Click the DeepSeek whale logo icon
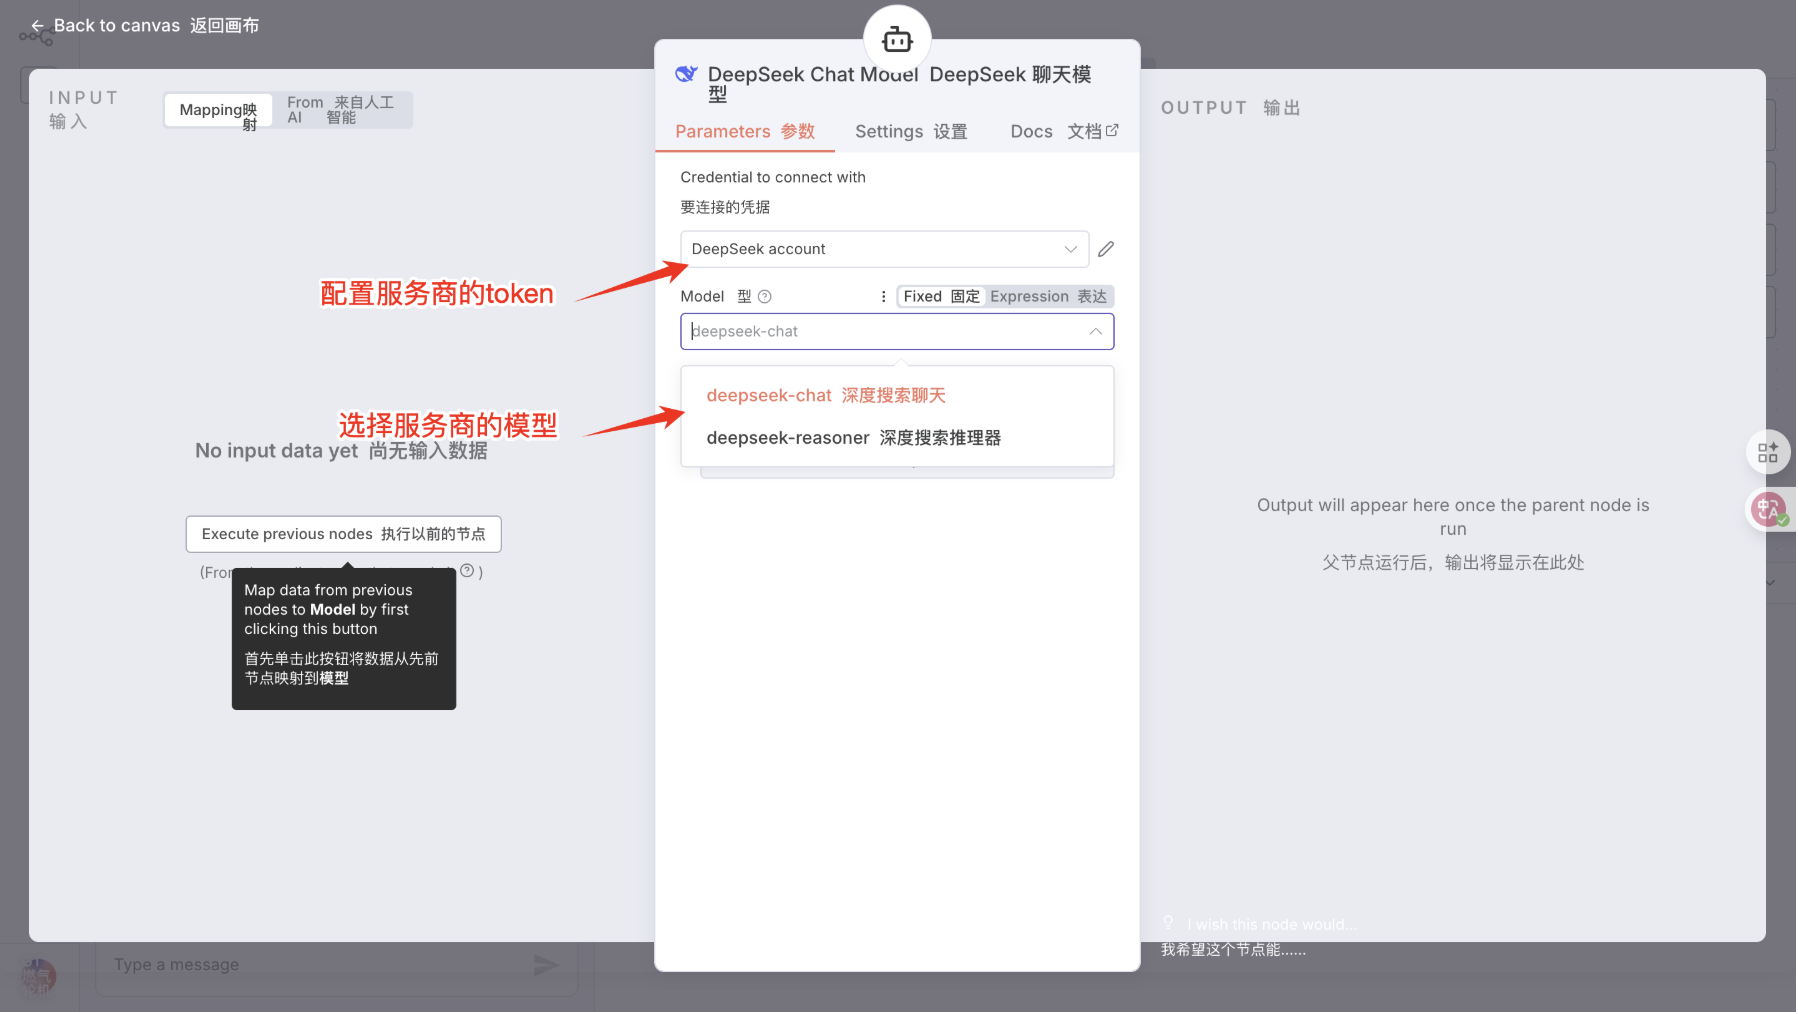The height and width of the screenshot is (1014, 1798). click(x=686, y=74)
